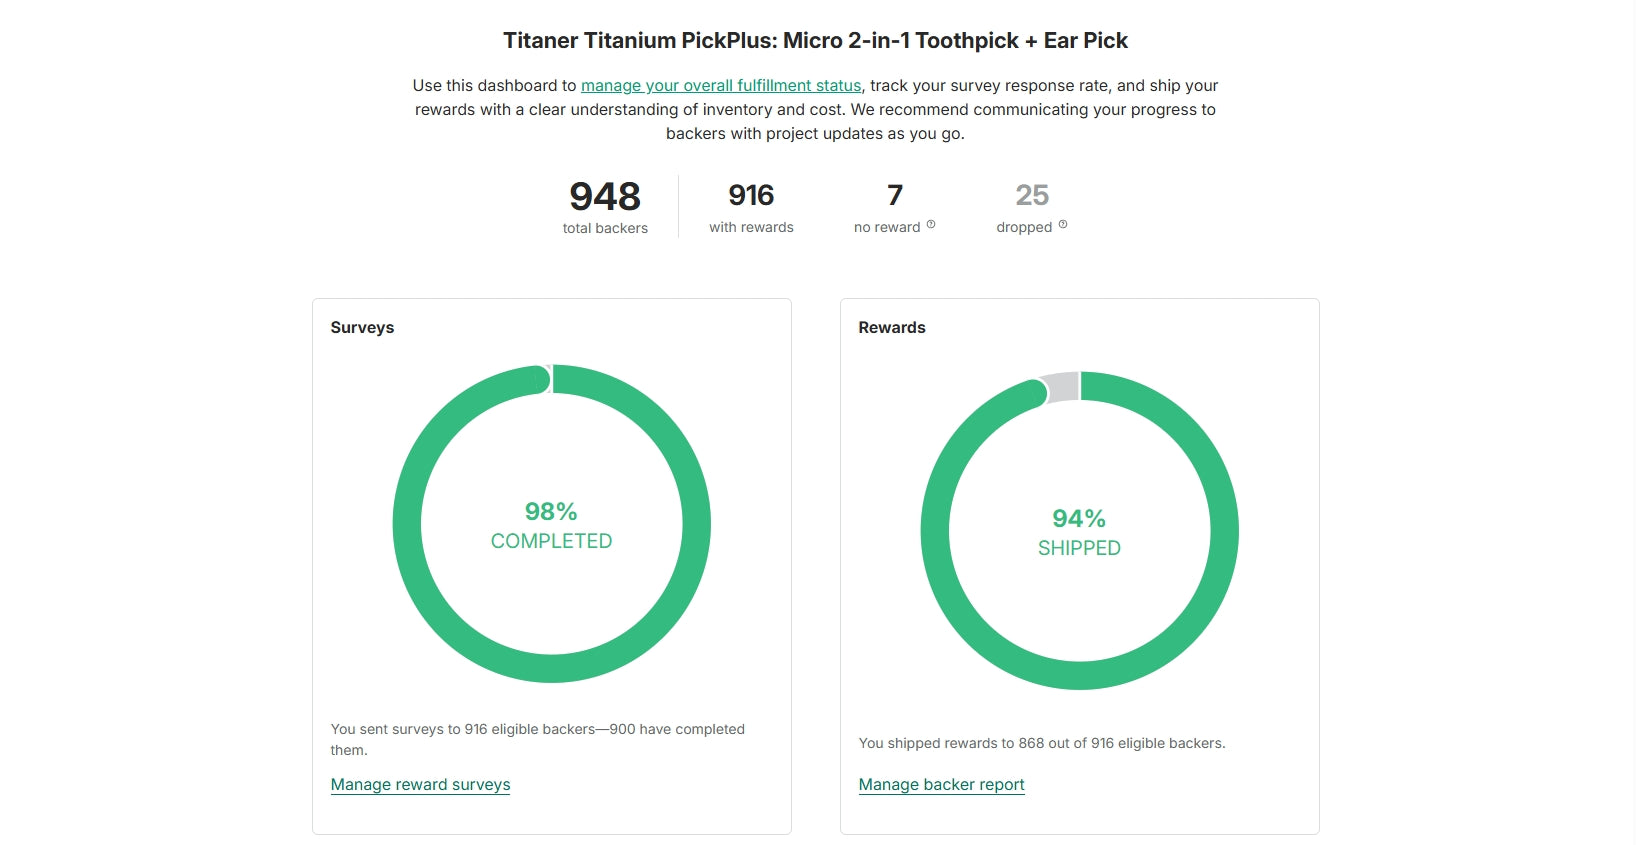Click the 916 with rewards count

(751, 195)
